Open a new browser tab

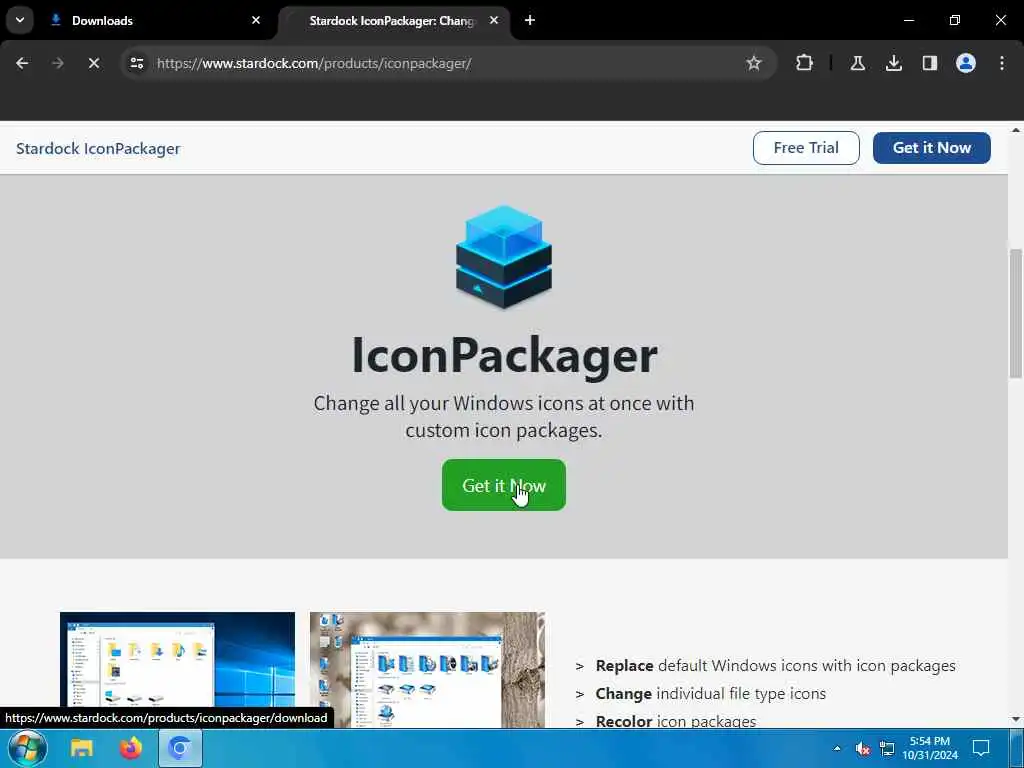[x=530, y=20]
